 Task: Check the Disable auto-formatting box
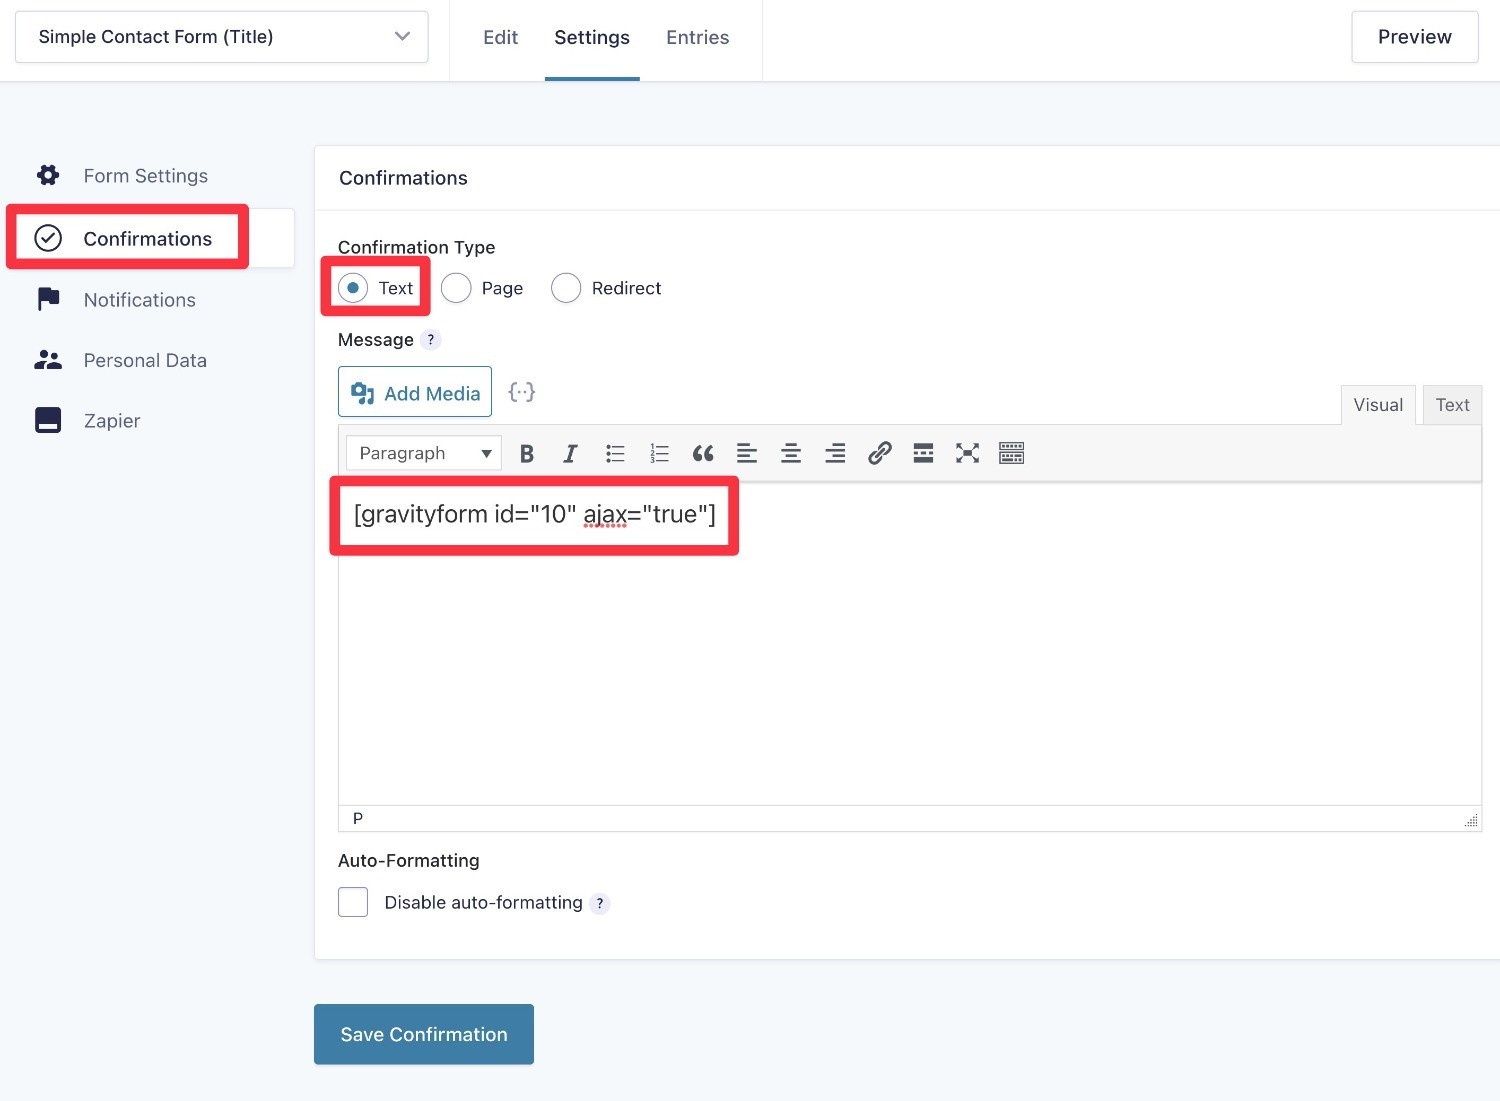[353, 902]
